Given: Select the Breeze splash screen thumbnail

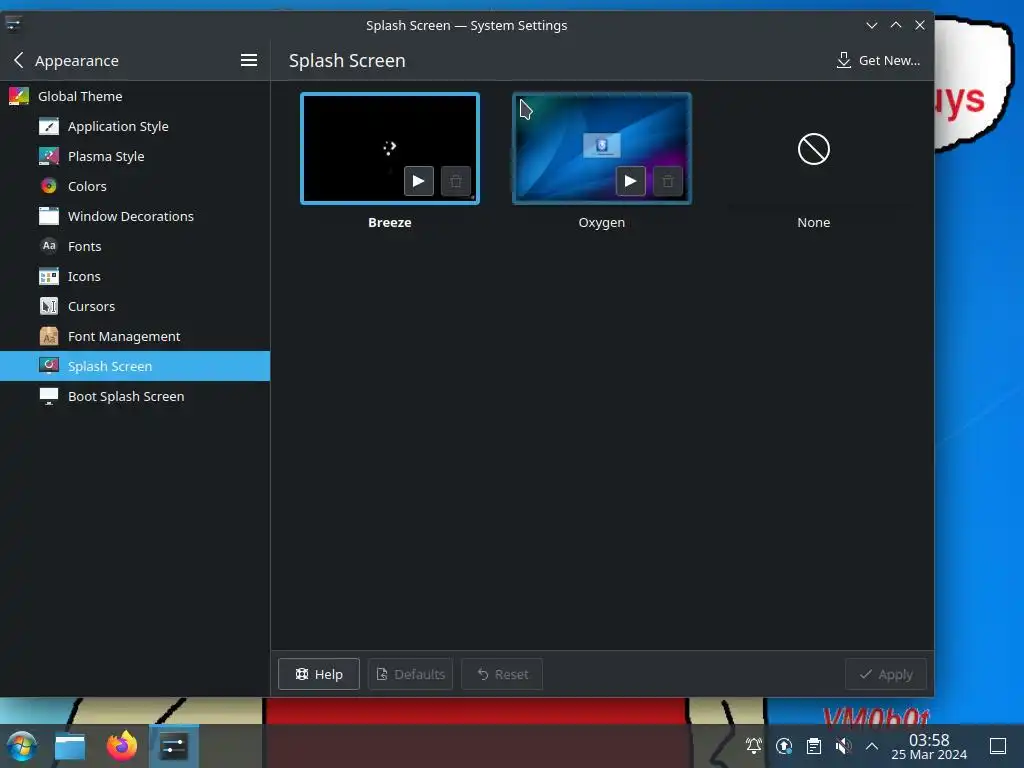Looking at the screenshot, I should (x=390, y=148).
